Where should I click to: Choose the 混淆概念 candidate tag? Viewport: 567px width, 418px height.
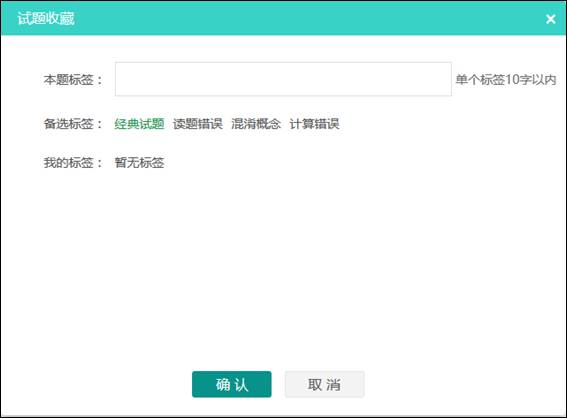[x=256, y=124]
